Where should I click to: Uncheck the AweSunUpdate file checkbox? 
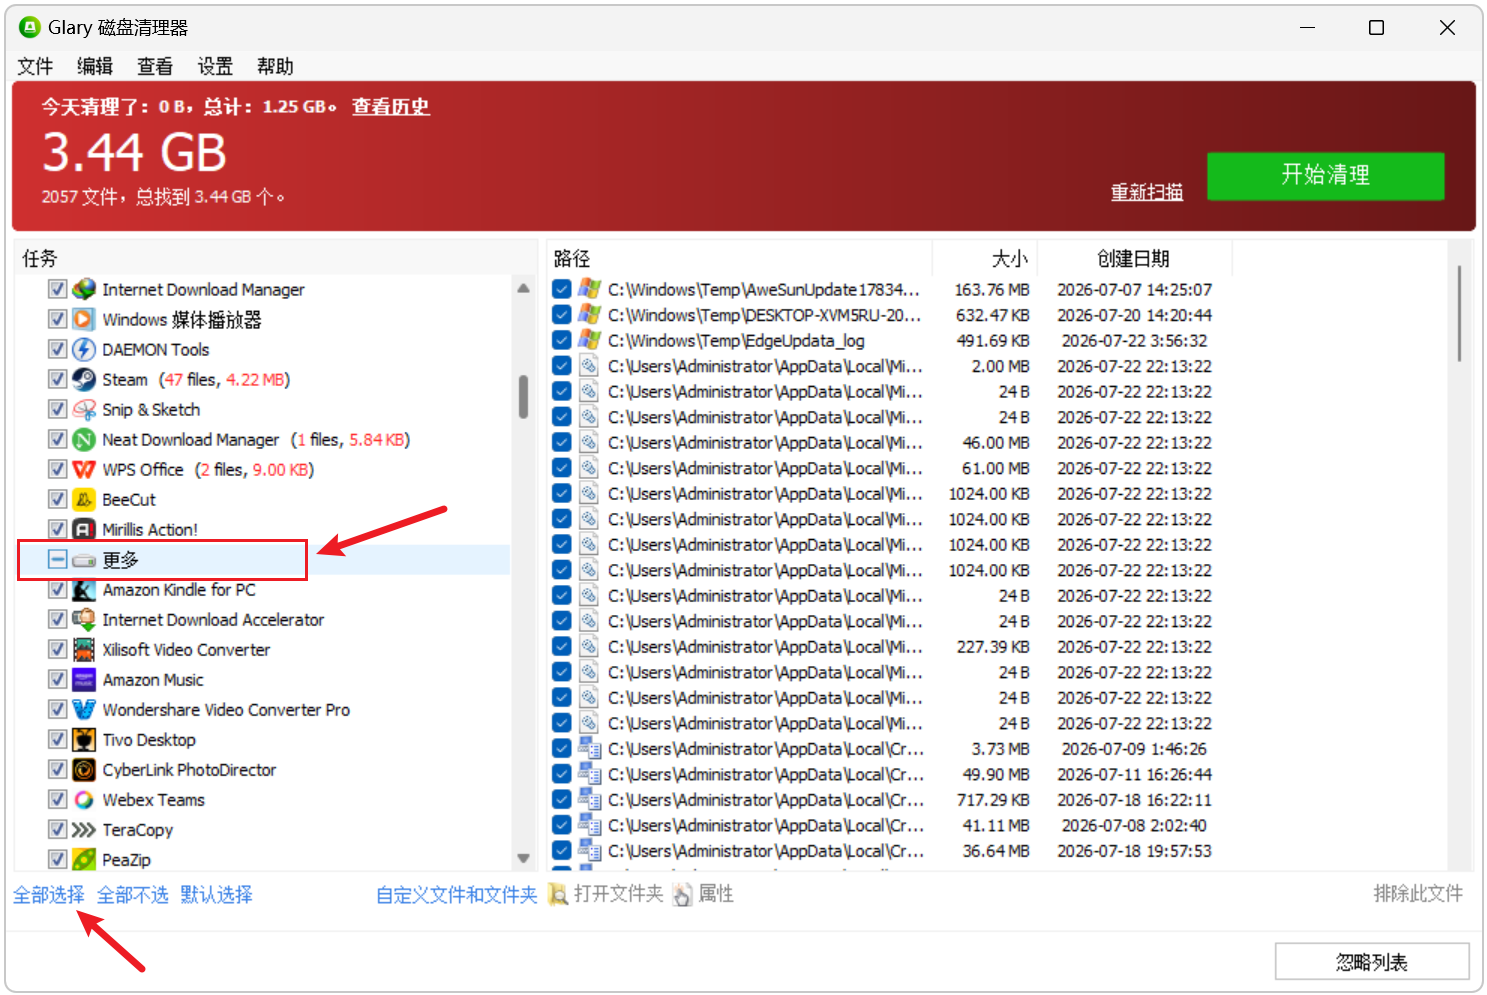pyautogui.click(x=562, y=289)
